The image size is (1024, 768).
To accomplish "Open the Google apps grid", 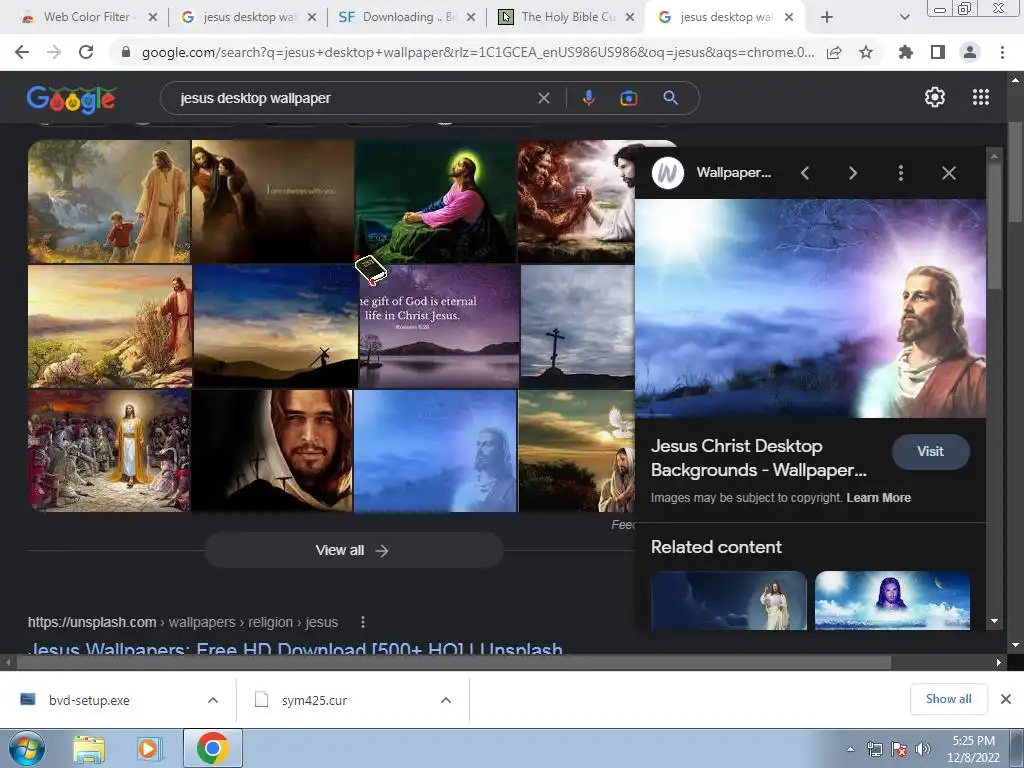I will point(981,97).
